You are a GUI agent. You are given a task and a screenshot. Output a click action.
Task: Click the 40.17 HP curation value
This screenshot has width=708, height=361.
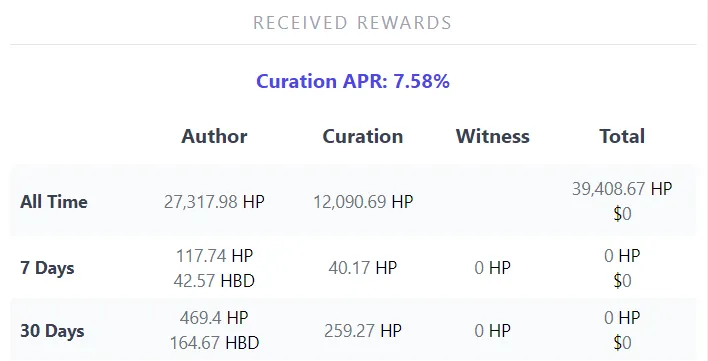363,268
